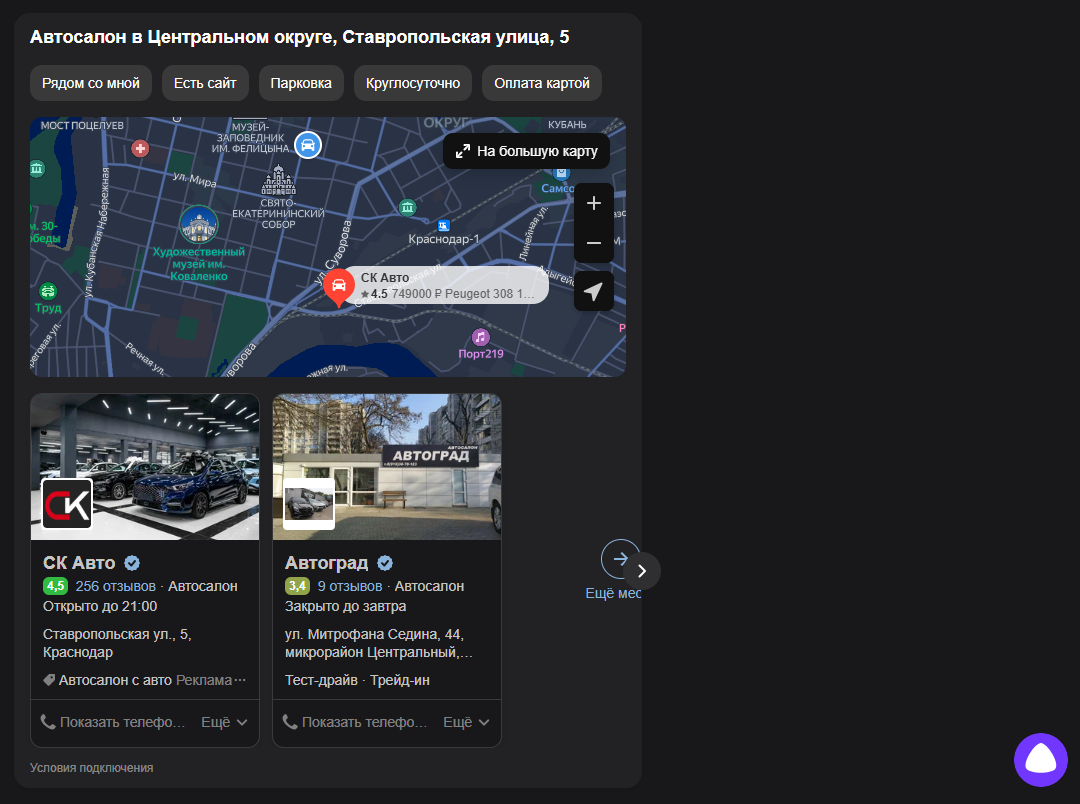Filter results by Рядом со мной
The width and height of the screenshot is (1080, 804).
point(91,83)
